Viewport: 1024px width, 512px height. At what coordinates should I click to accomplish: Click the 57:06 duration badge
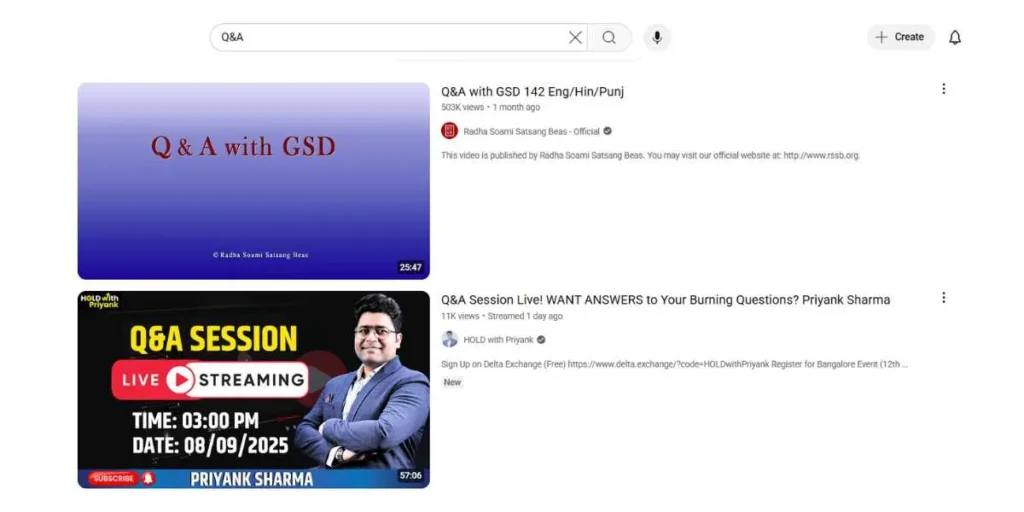pyautogui.click(x=410, y=475)
